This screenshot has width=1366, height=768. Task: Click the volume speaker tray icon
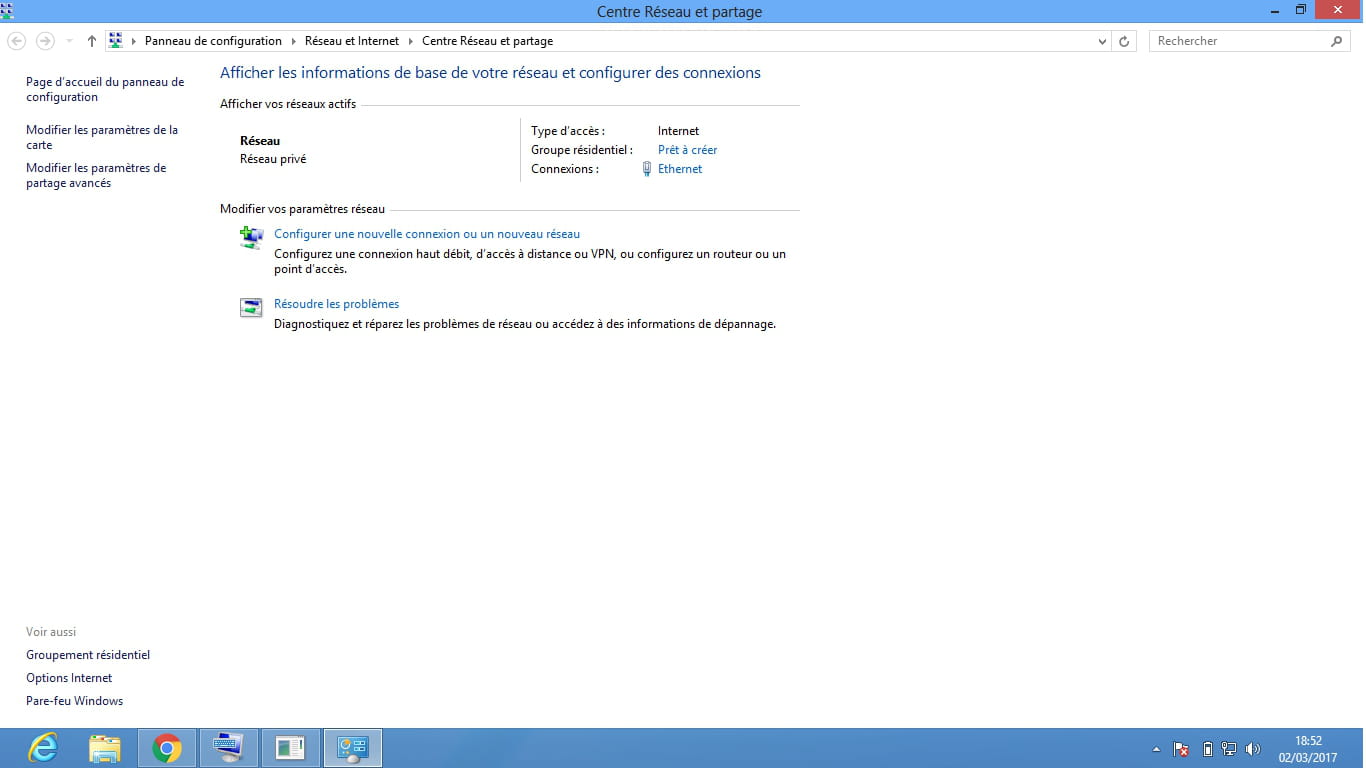pyautogui.click(x=1253, y=749)
